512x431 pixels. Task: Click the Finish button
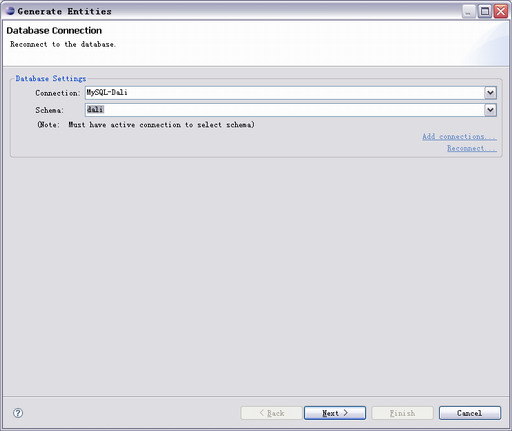tap(402, 413)
